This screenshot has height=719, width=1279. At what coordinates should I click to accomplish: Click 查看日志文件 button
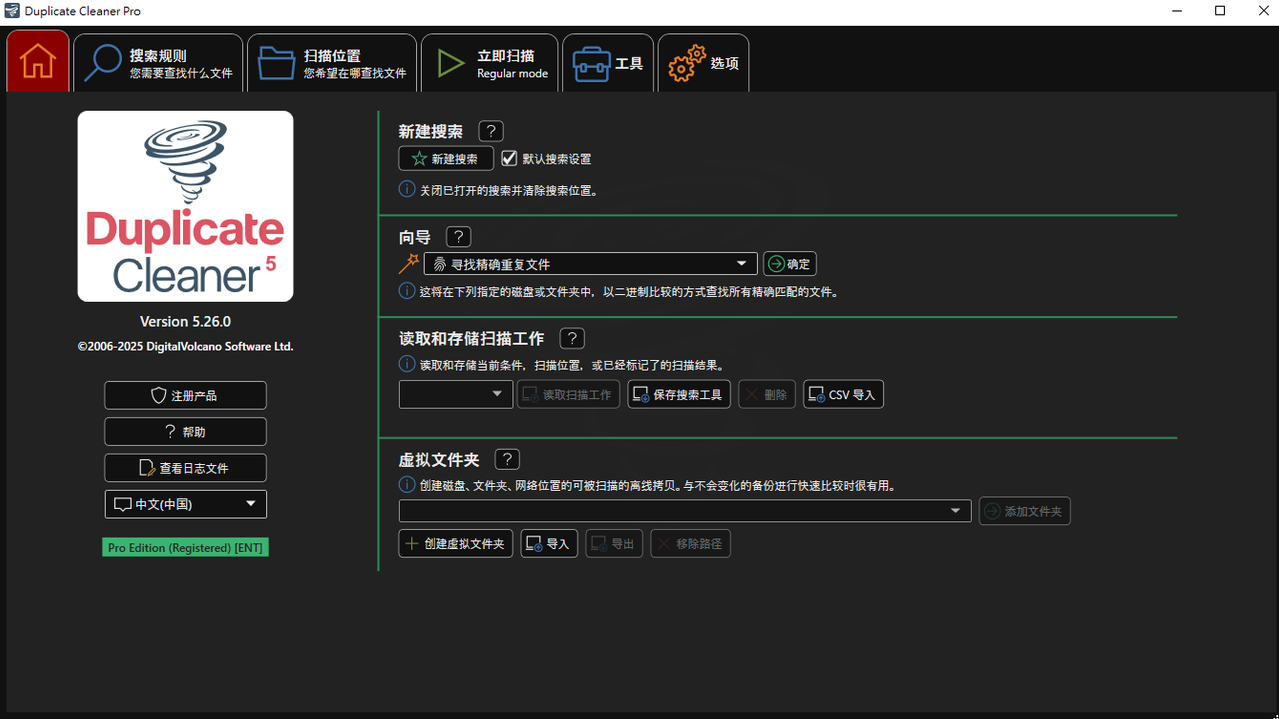click(185, 468)
